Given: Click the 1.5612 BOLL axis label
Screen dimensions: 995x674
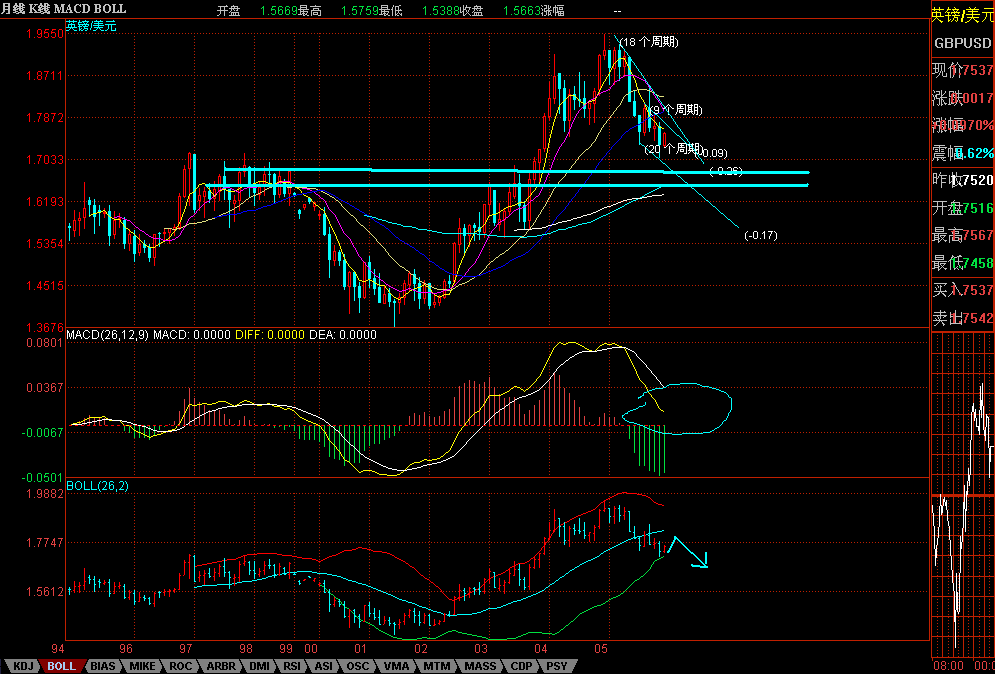Looking at the screenshot, I should pos(45,591).
